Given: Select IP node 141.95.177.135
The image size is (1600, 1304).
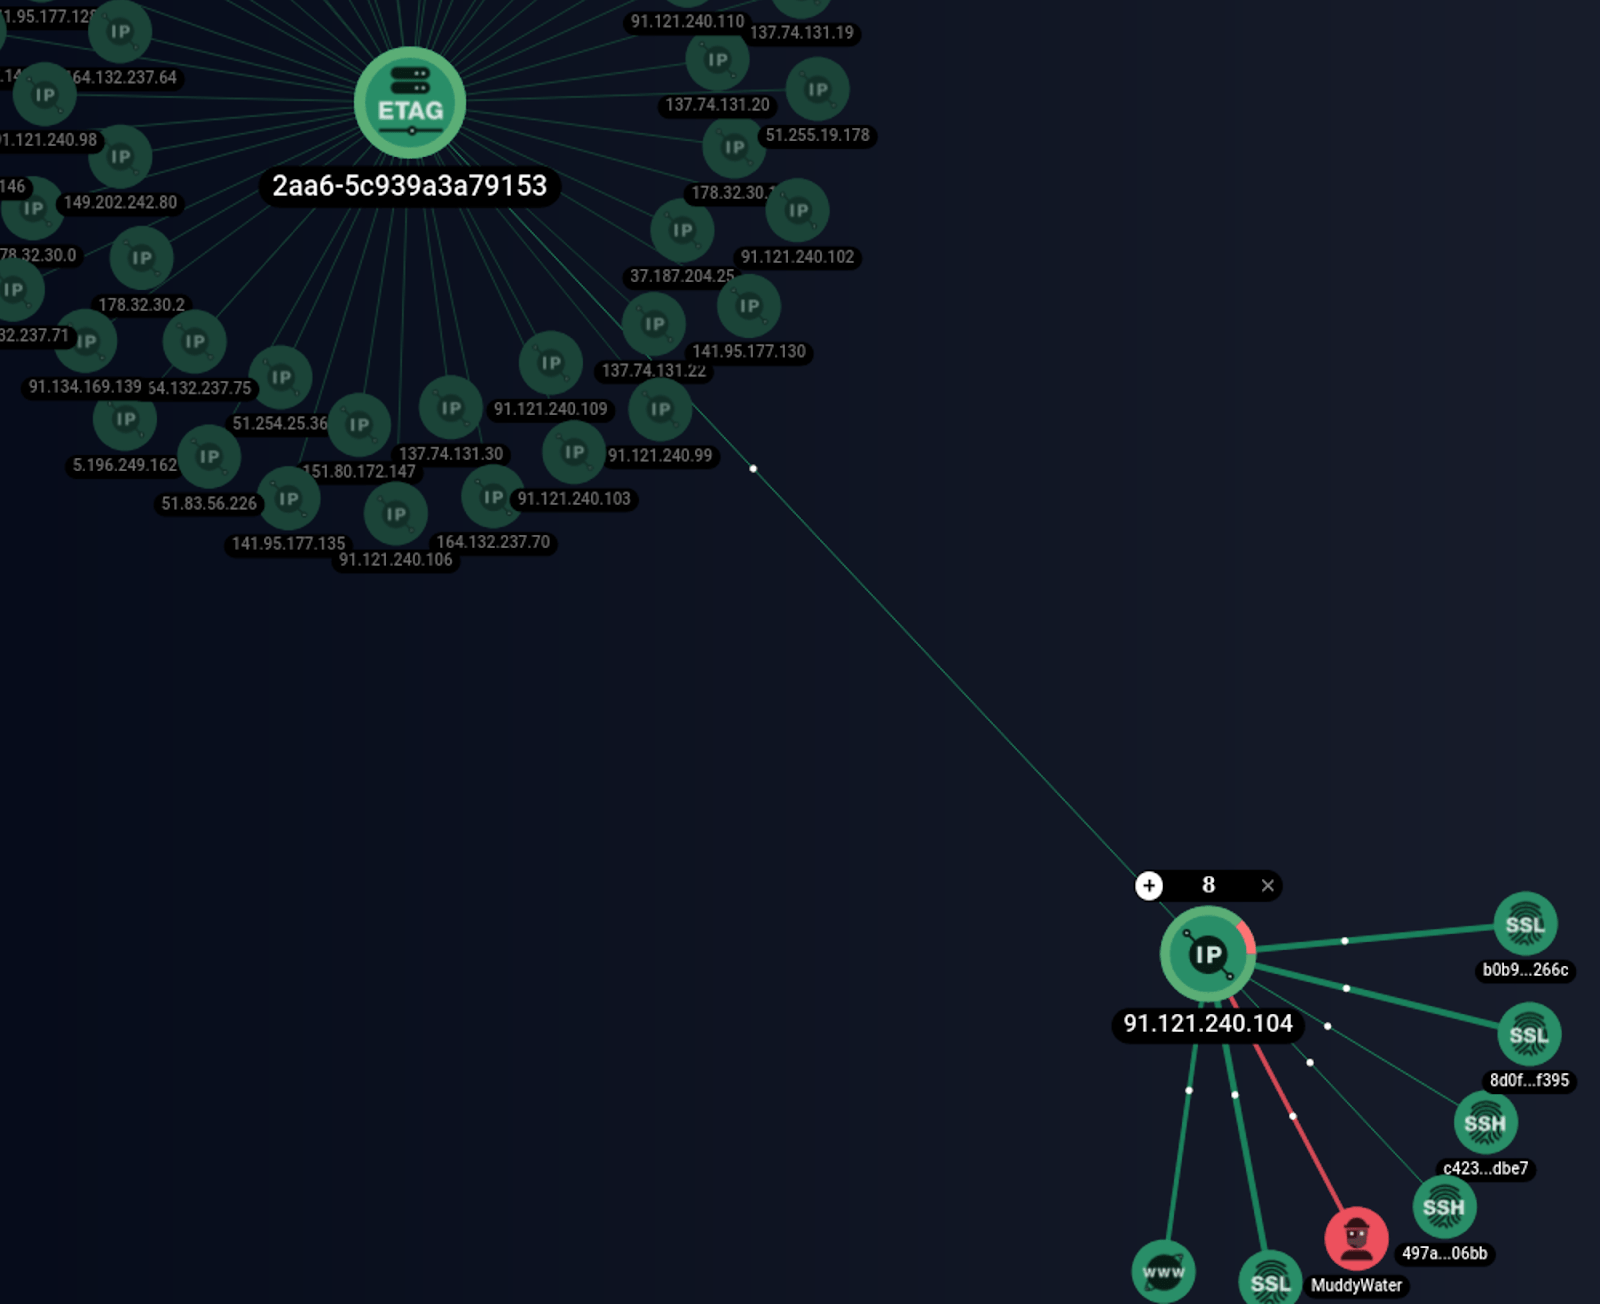Looking at the screenshot, I should click(x=288, y=498).
